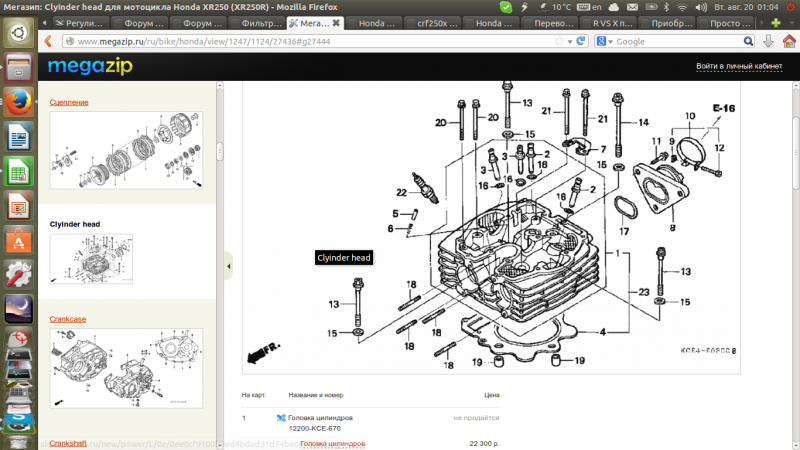The image size is (800, 450).
Task: Click the 'не продаётся' status text
Action: pyautogui.click(x=476, y=418)
